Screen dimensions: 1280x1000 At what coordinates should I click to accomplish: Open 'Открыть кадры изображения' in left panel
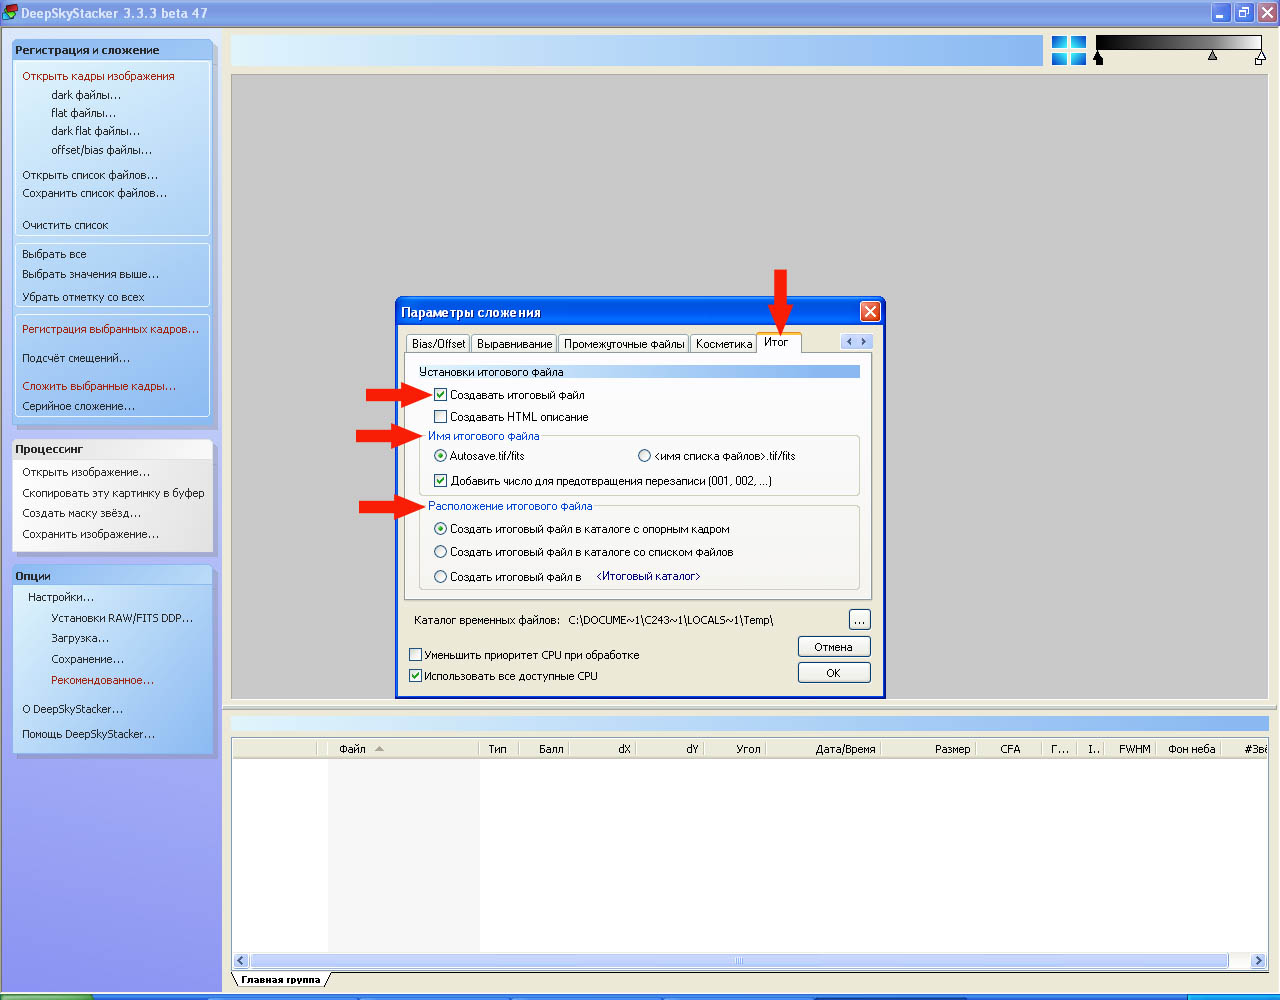[98, 76]
